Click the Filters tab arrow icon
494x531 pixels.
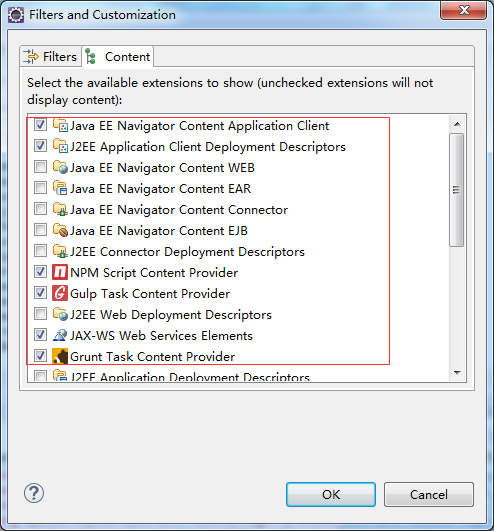tap(31, 57)
